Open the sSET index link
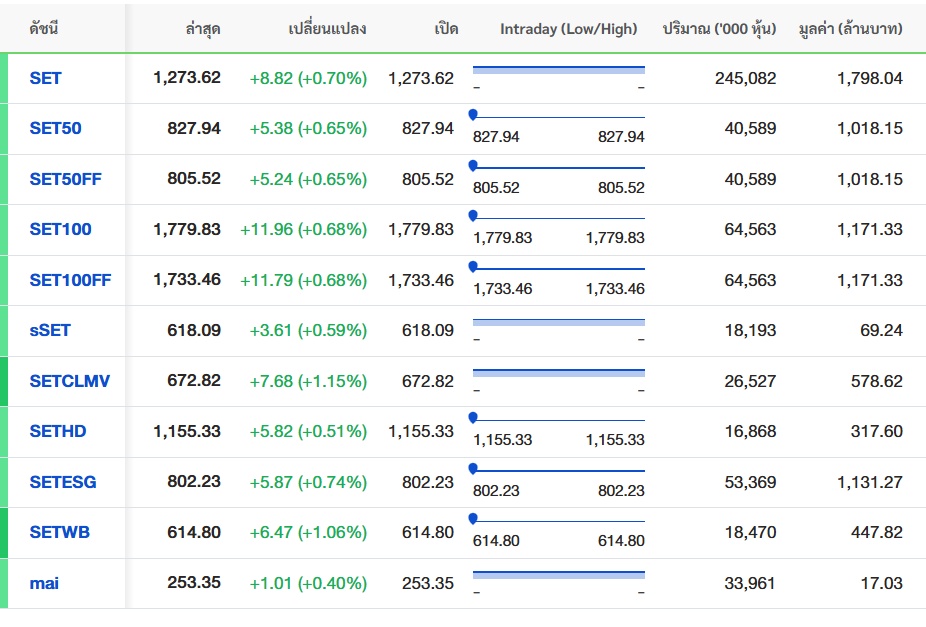Image resolution: width=926 pixels, height=627 pixels. (x=51, y=330)
